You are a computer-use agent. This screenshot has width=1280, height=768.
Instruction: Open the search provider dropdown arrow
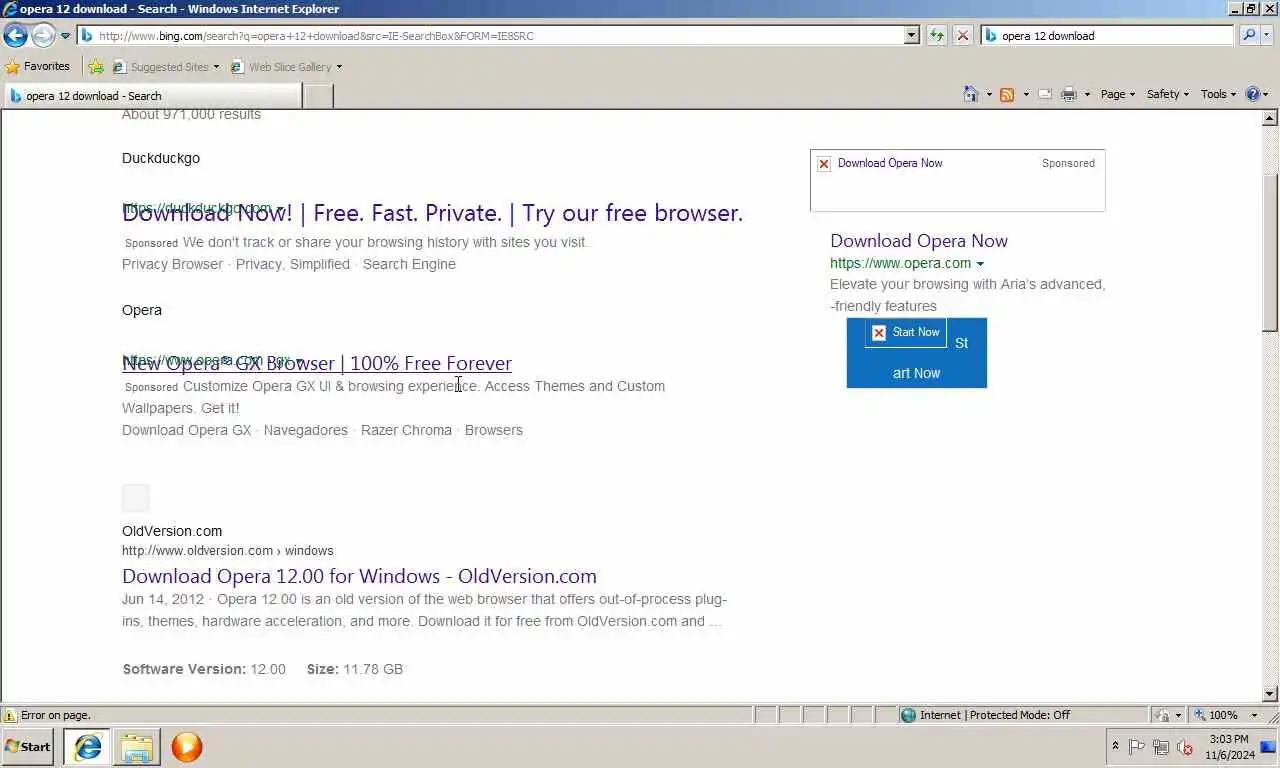[x=1267, y=35]
